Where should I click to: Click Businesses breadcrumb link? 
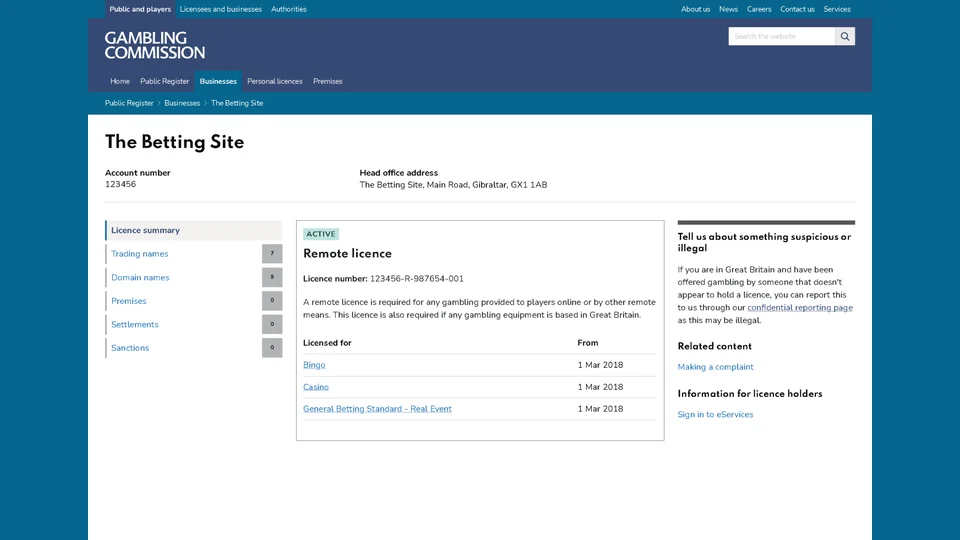182,103
